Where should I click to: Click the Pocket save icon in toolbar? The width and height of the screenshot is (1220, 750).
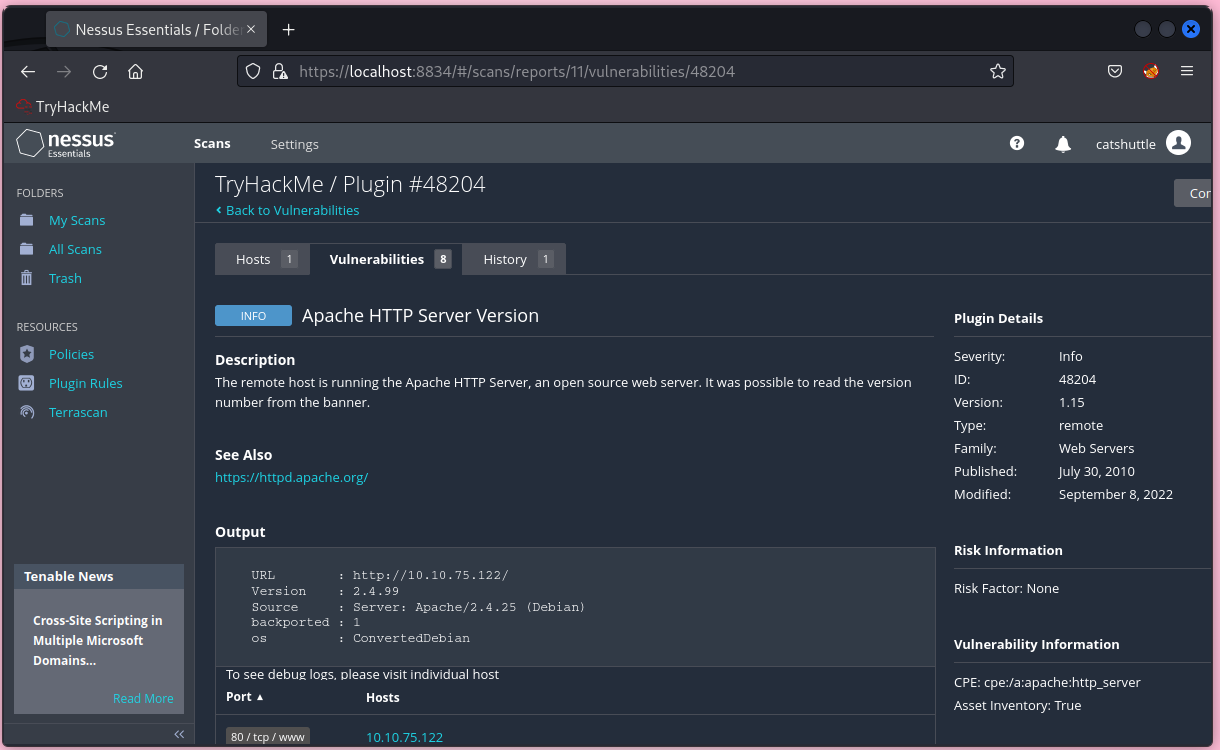[1115, 71]
